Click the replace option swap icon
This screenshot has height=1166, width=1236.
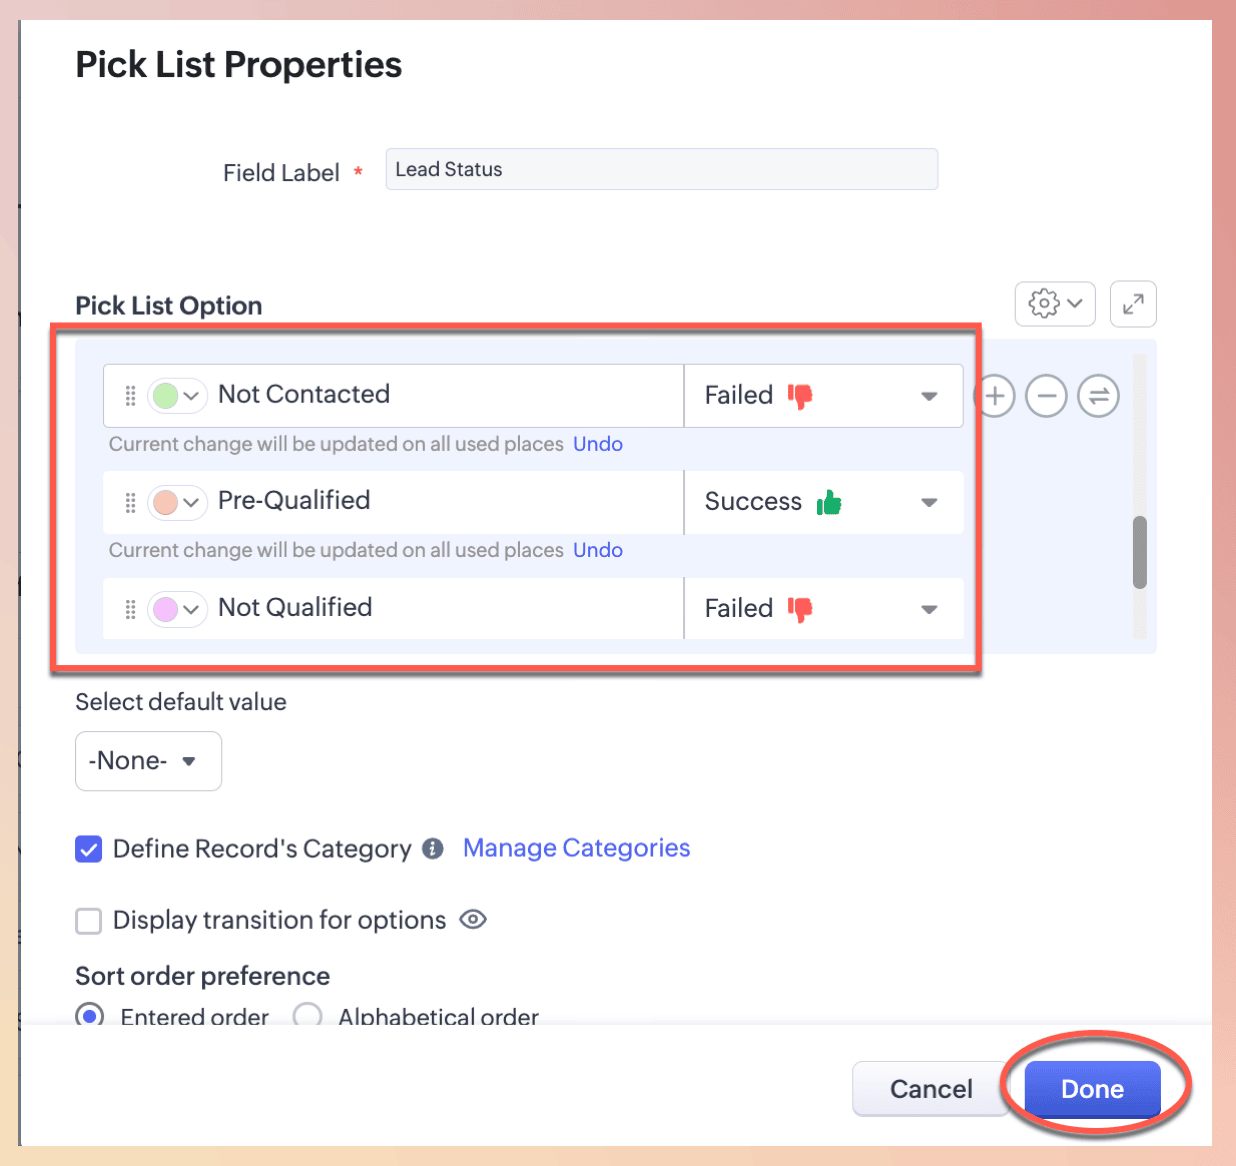coord(1098,396)
